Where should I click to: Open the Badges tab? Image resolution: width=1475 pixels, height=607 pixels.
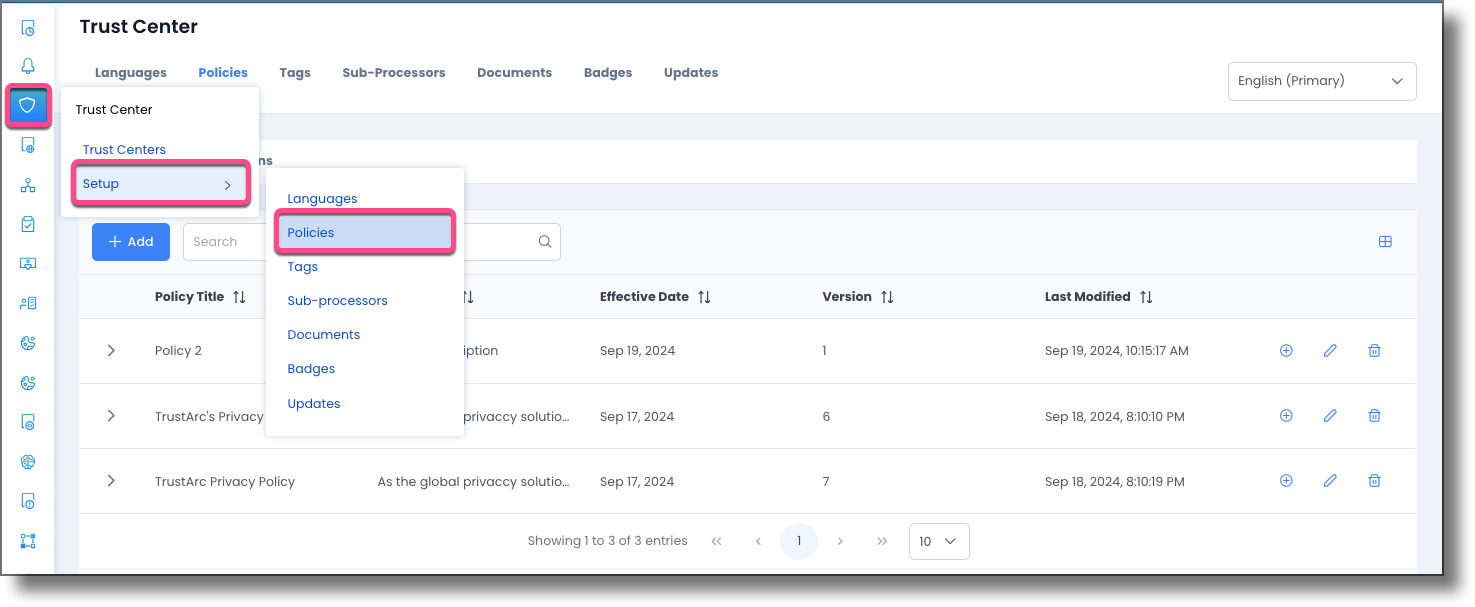pos(607,72)
